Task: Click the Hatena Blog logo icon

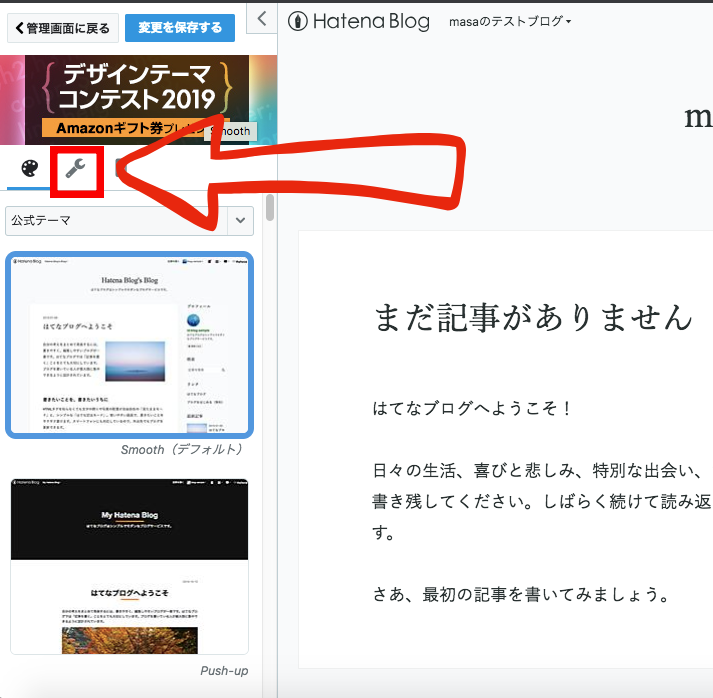Action: [x=298, y=21]
